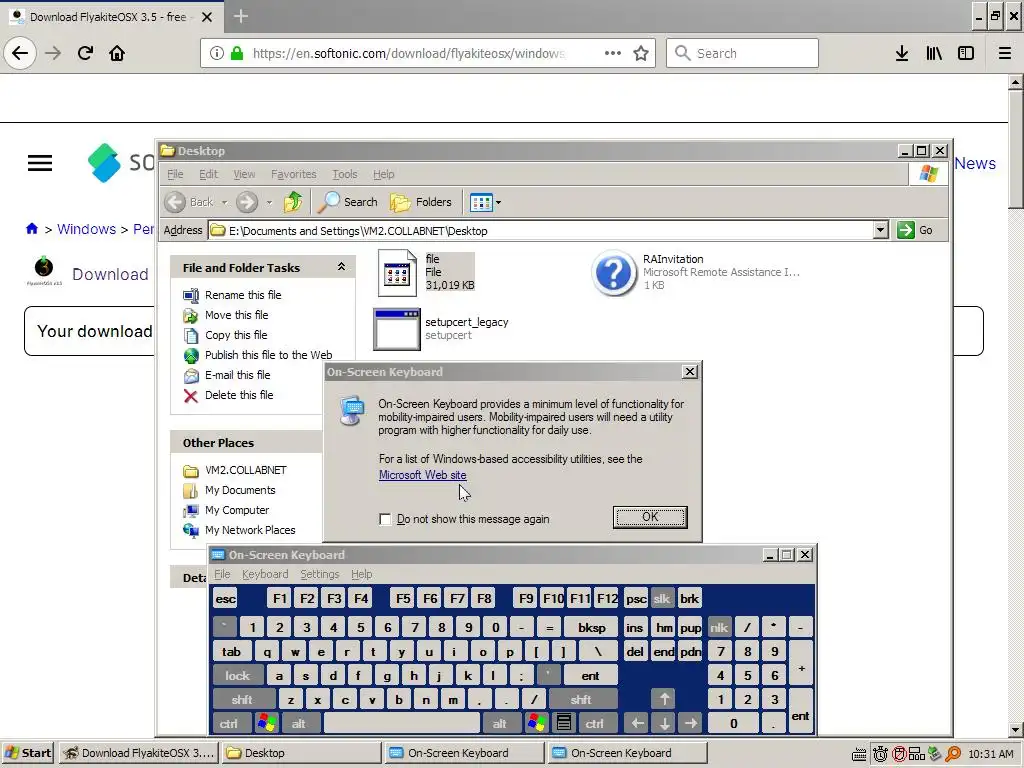This screenshot has width=1024, height=768.
Task: Open My Network Places link
Action: (x=250, y=530)
